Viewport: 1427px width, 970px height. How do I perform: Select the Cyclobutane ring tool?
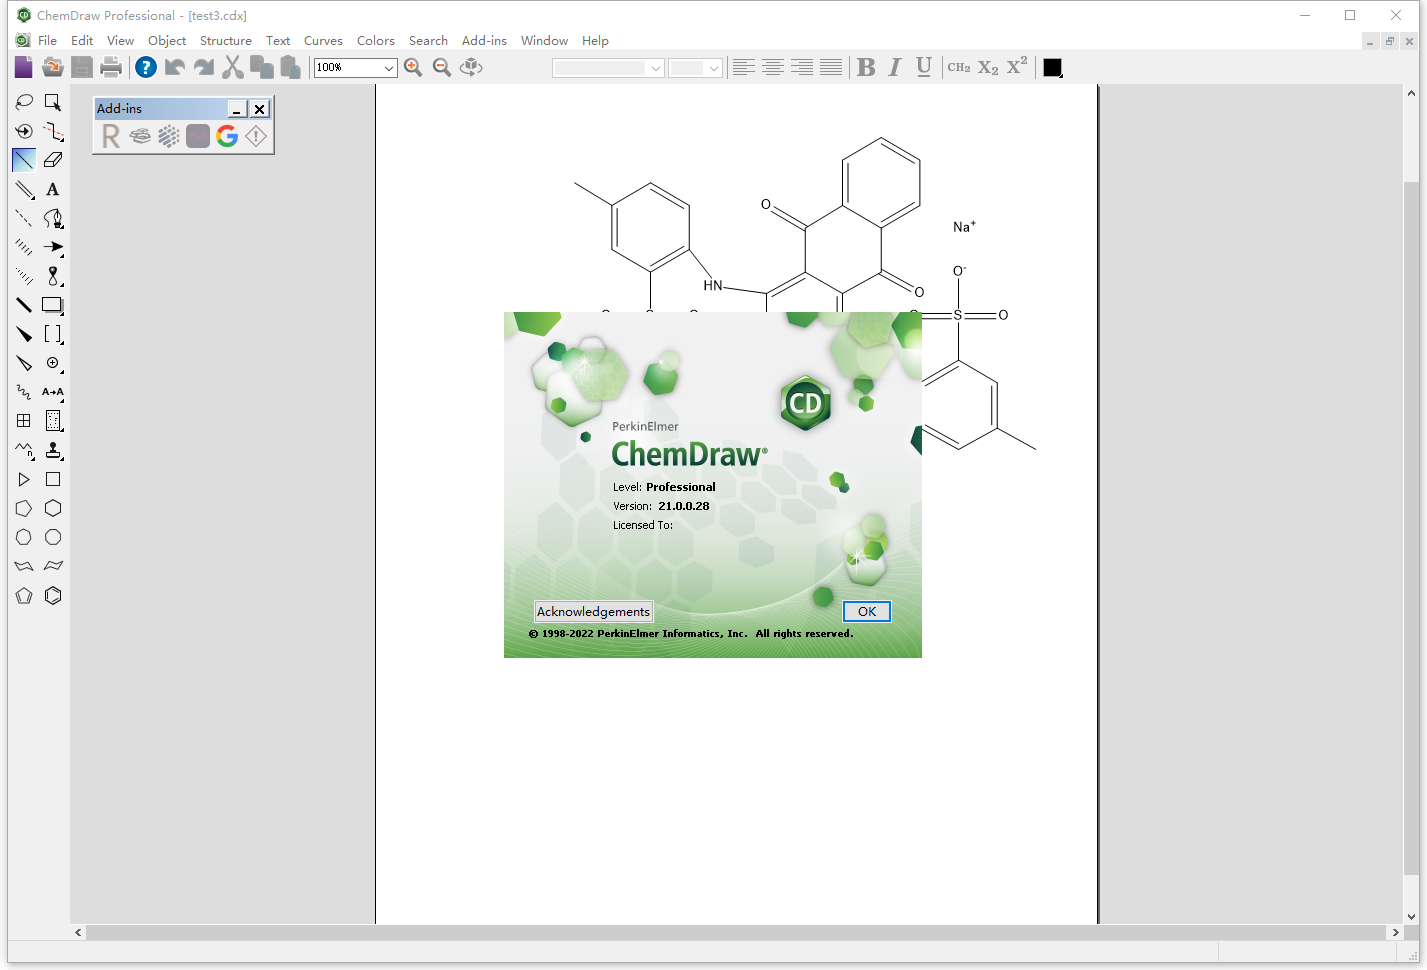[53, 480]
